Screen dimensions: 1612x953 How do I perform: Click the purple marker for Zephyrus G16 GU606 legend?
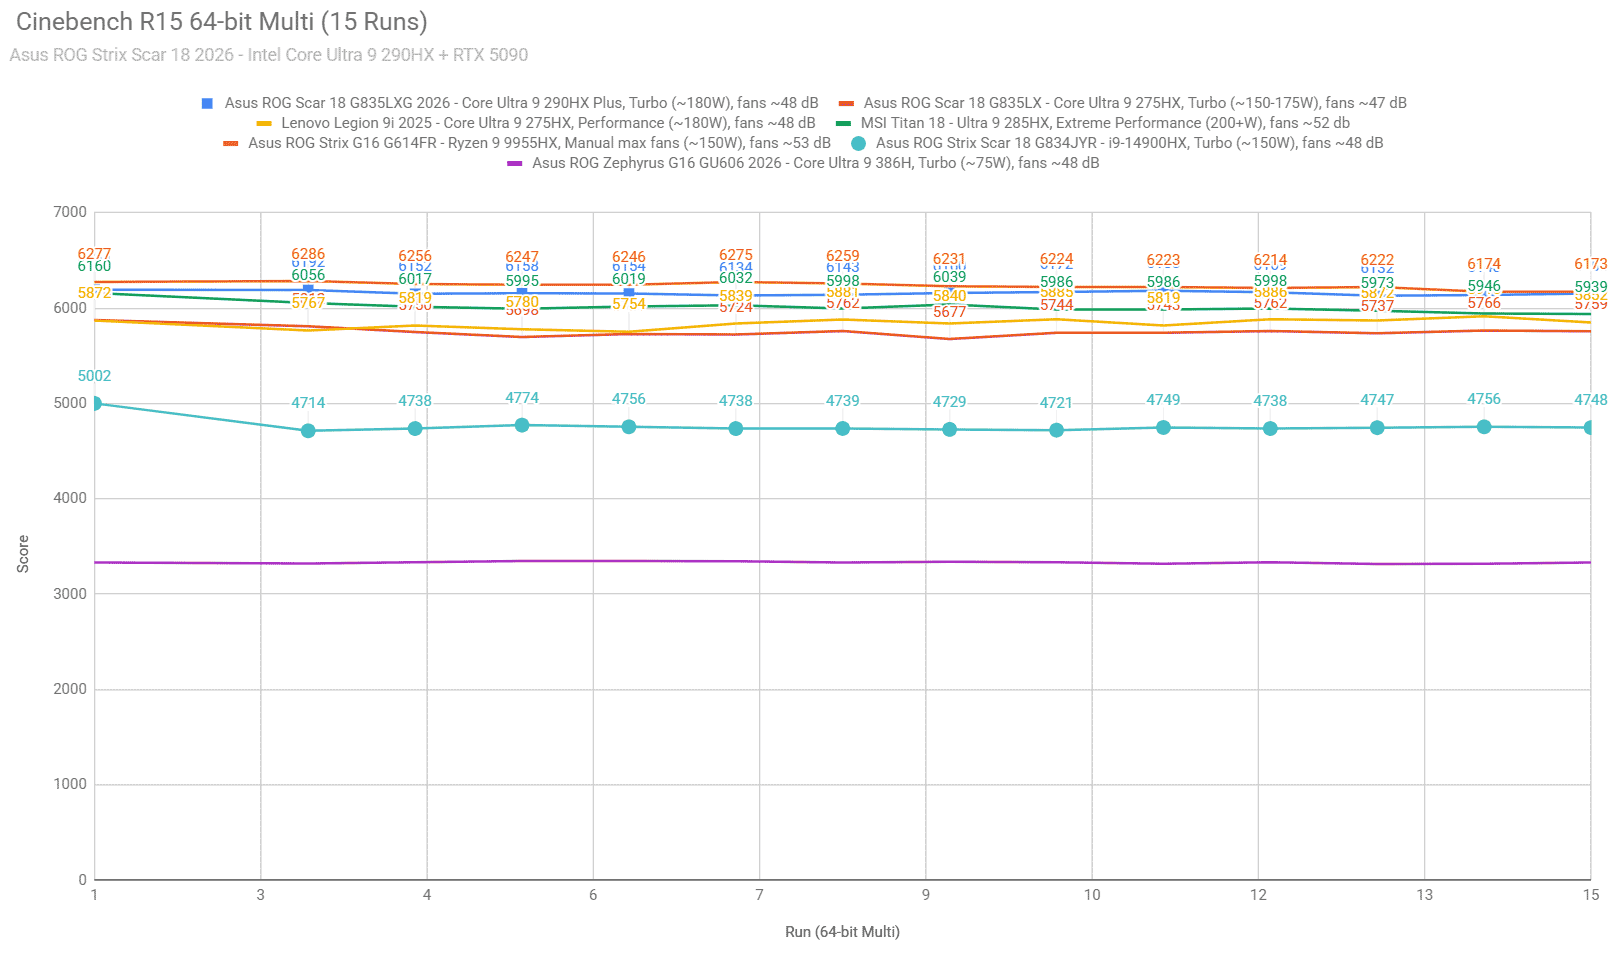tap(515, 163)
